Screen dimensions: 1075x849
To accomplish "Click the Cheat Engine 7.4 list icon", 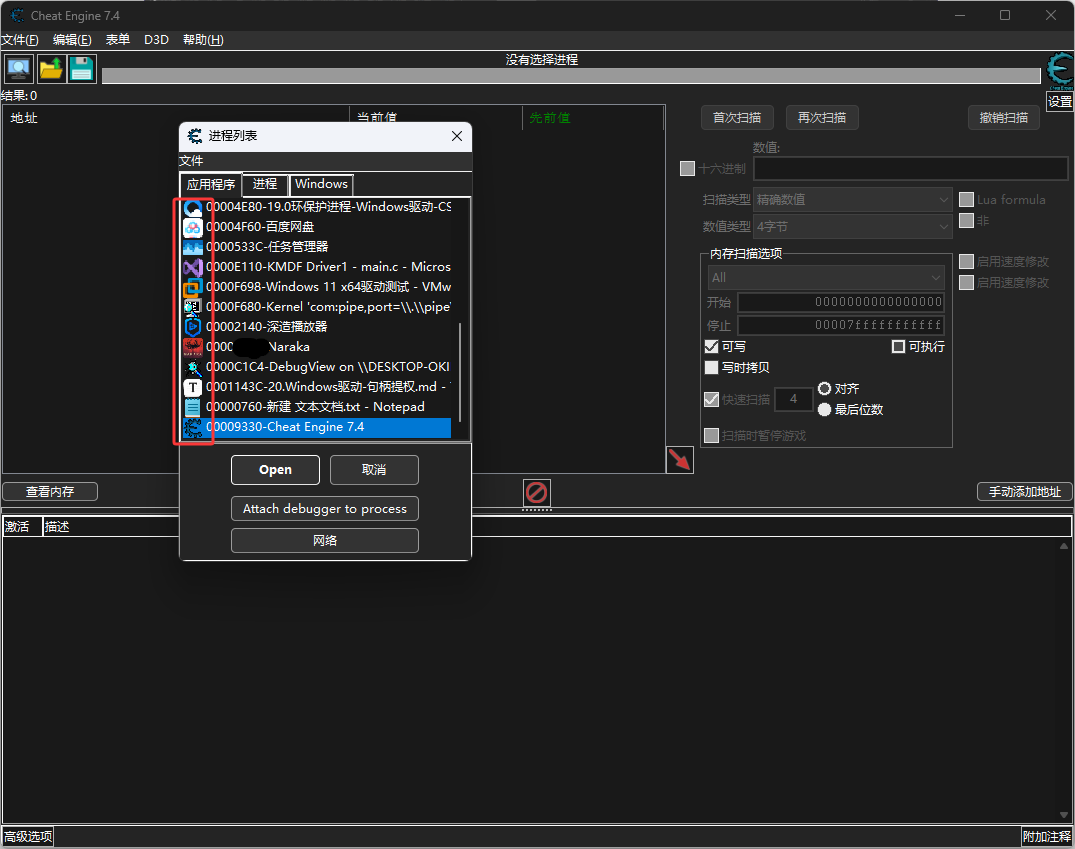I will (x=193, y=427).
